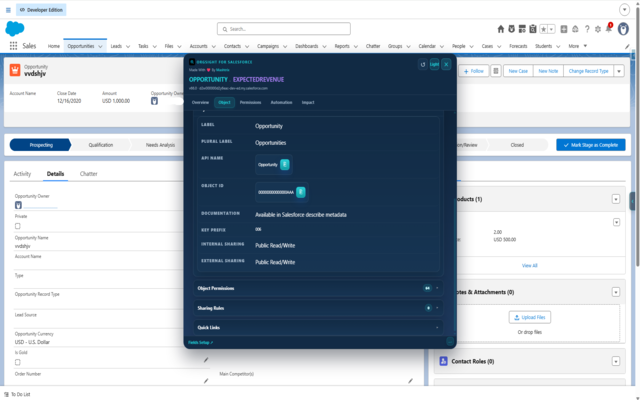Click the edit pencil icon for Order Number
Image resolution: width=640 pixels, height=400 pixels.
206,381
